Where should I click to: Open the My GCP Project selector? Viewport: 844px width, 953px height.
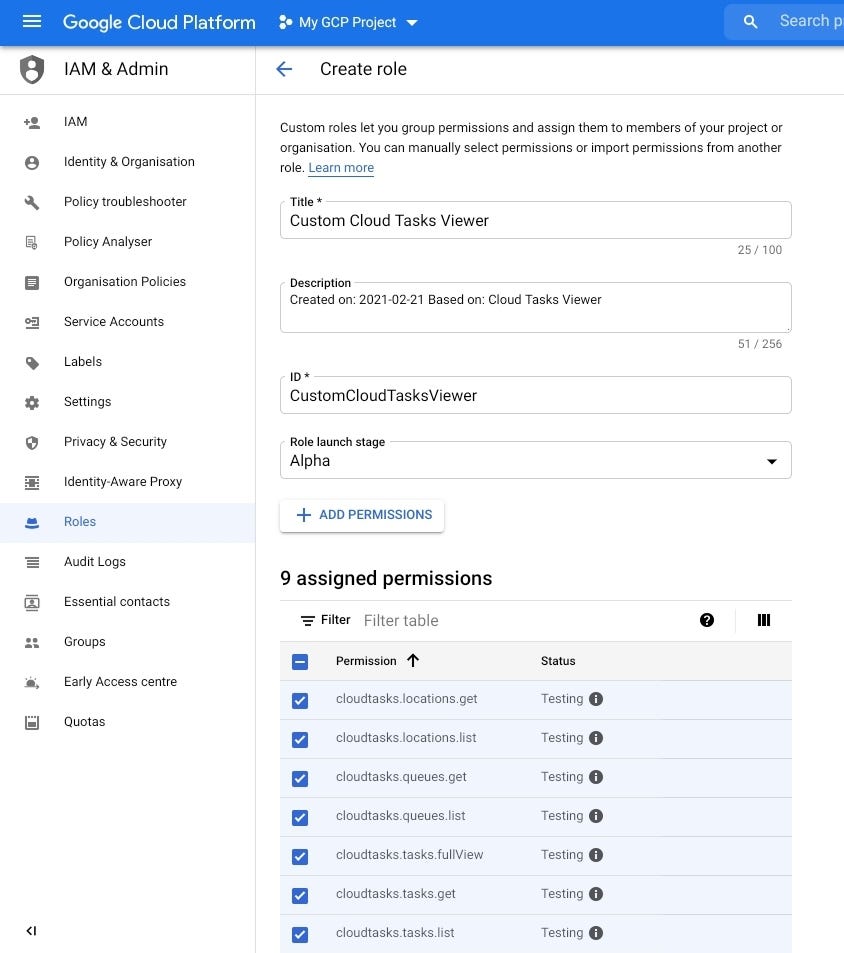(347, 21)
